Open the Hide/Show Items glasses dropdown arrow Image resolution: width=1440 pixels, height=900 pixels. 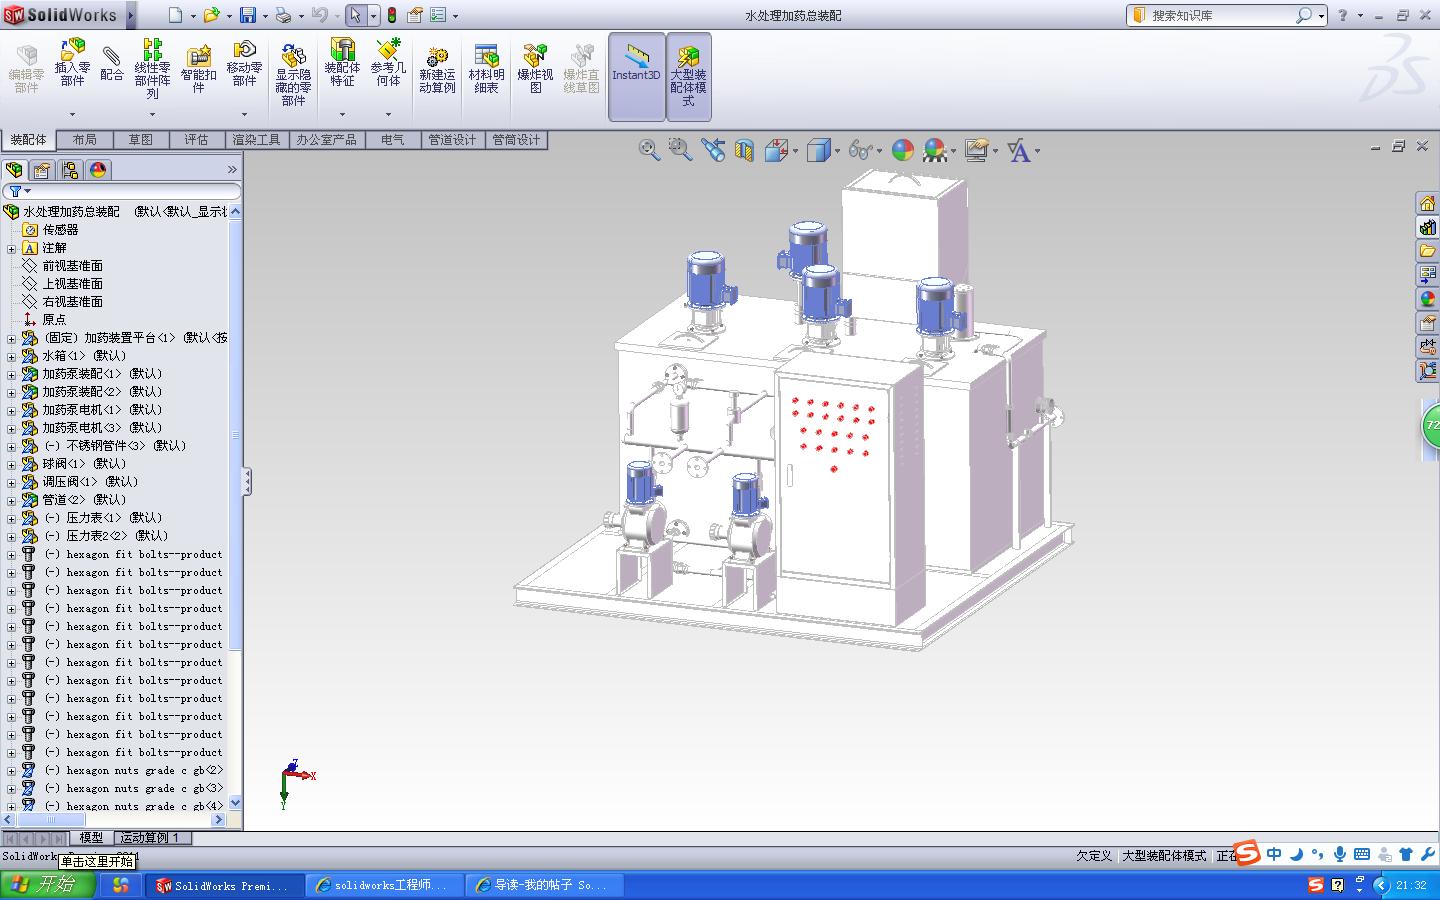click(x=879, y=151)
